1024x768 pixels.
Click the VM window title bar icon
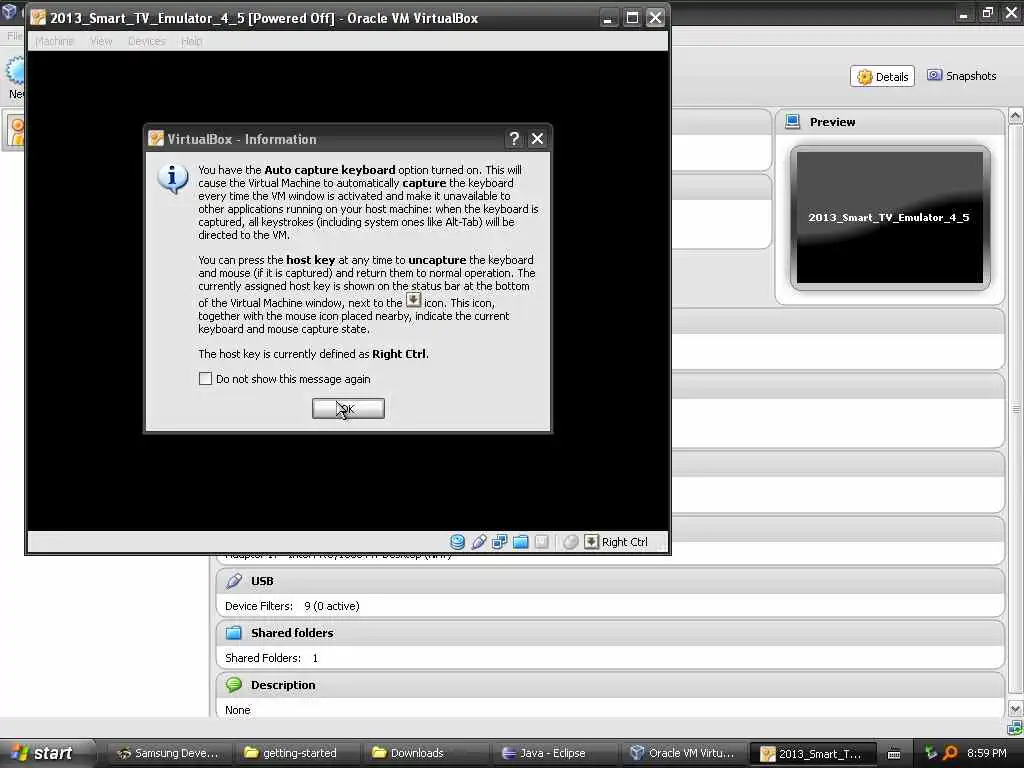[x=39, y=18]
